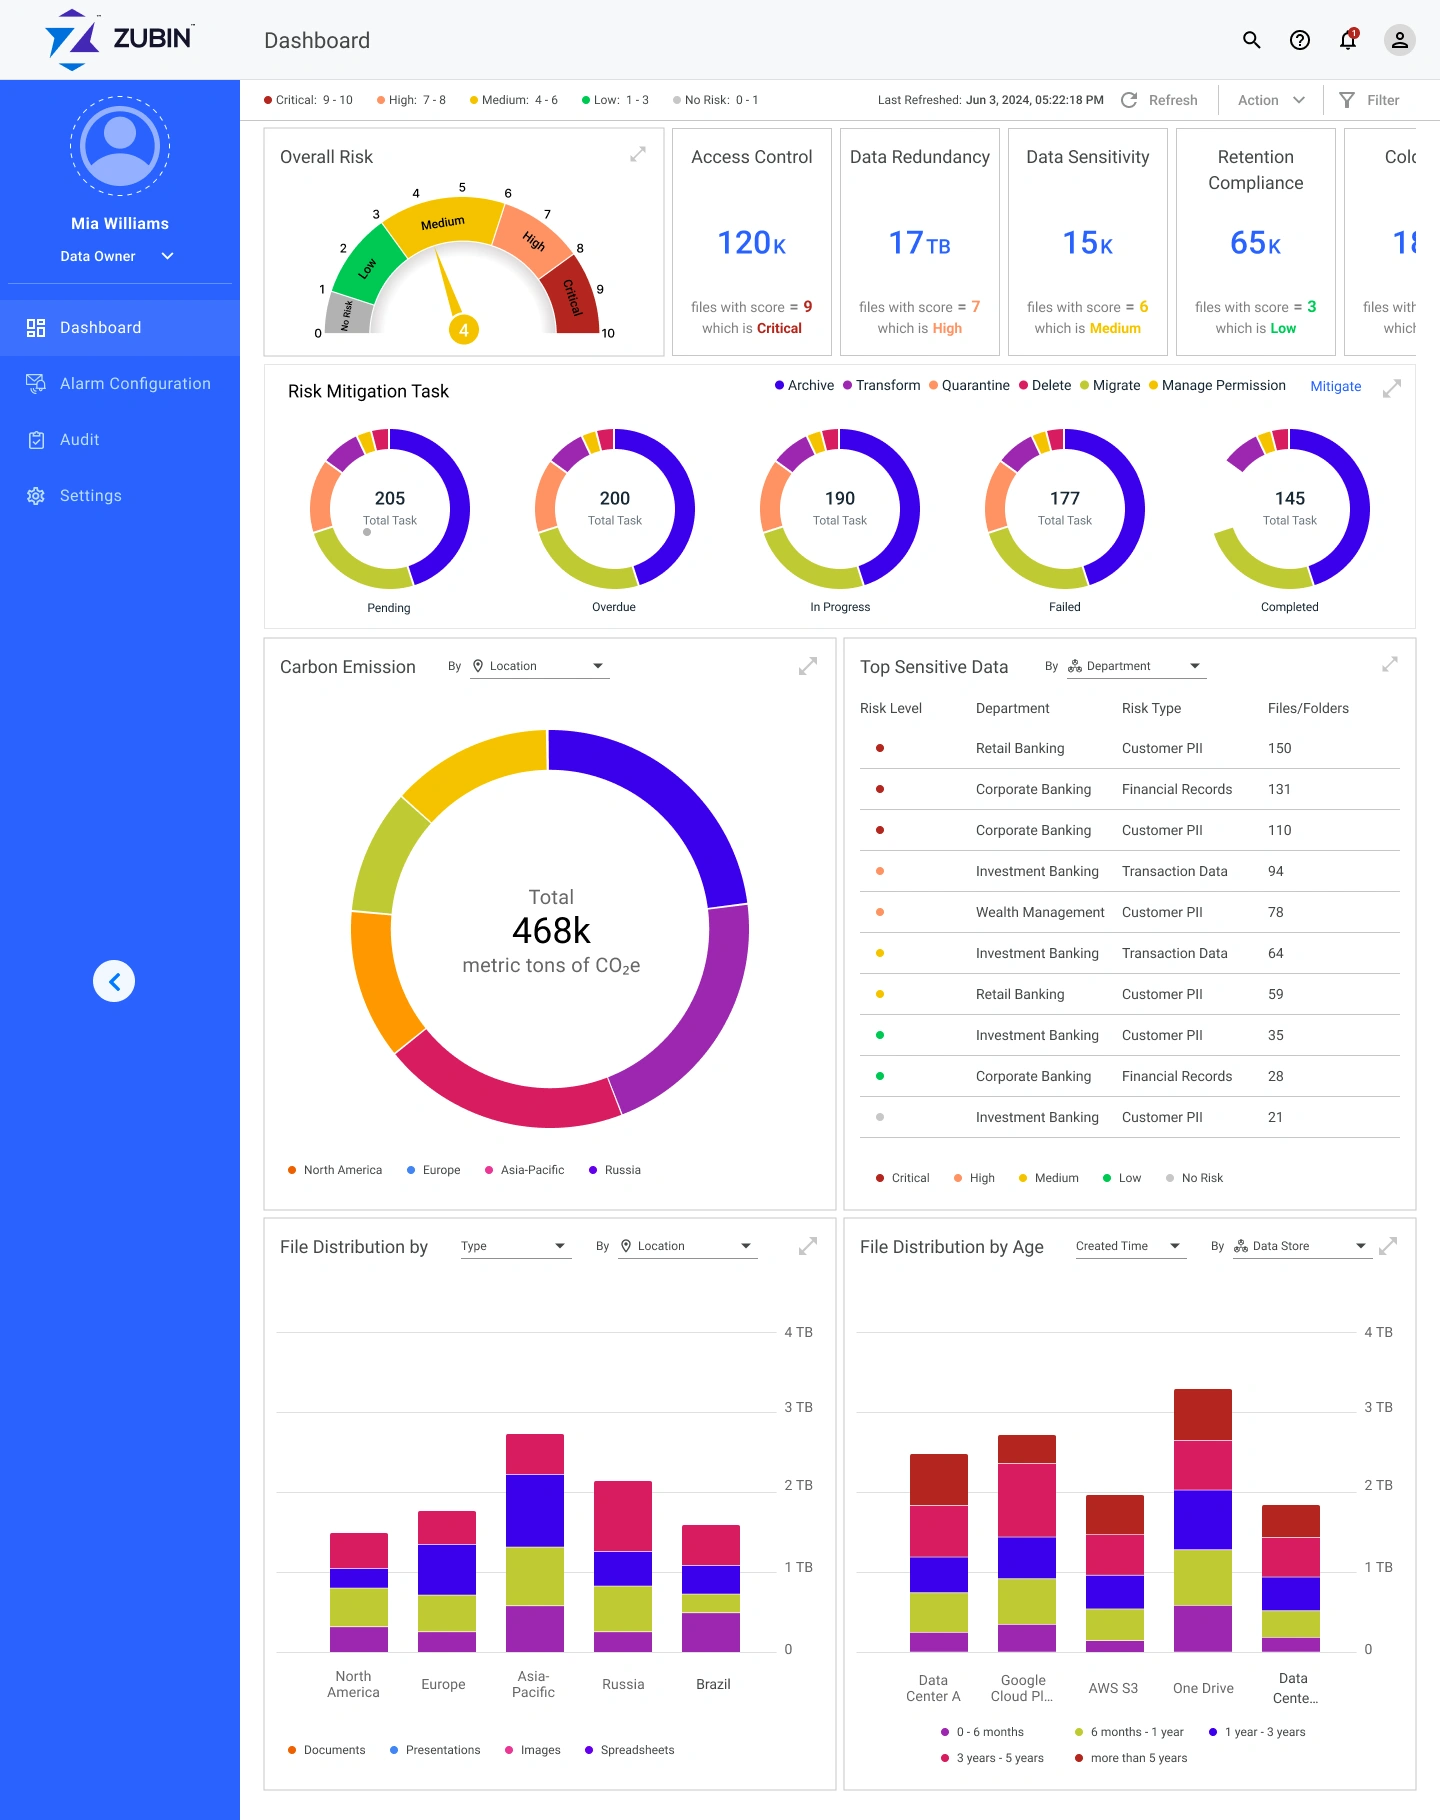Expand File Distribution by Age panel

(1388, 1246)
